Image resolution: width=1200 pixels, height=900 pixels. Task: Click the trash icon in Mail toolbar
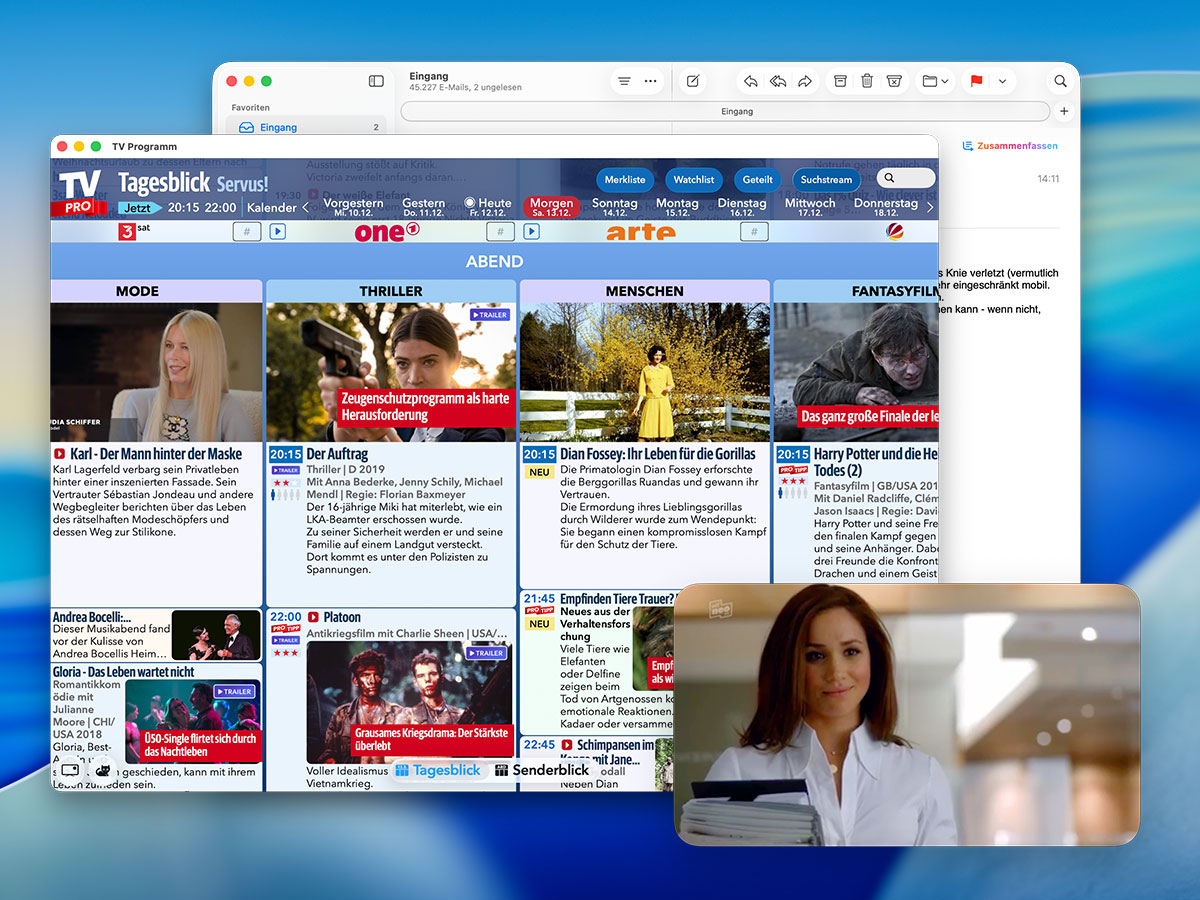coord(867,81)
